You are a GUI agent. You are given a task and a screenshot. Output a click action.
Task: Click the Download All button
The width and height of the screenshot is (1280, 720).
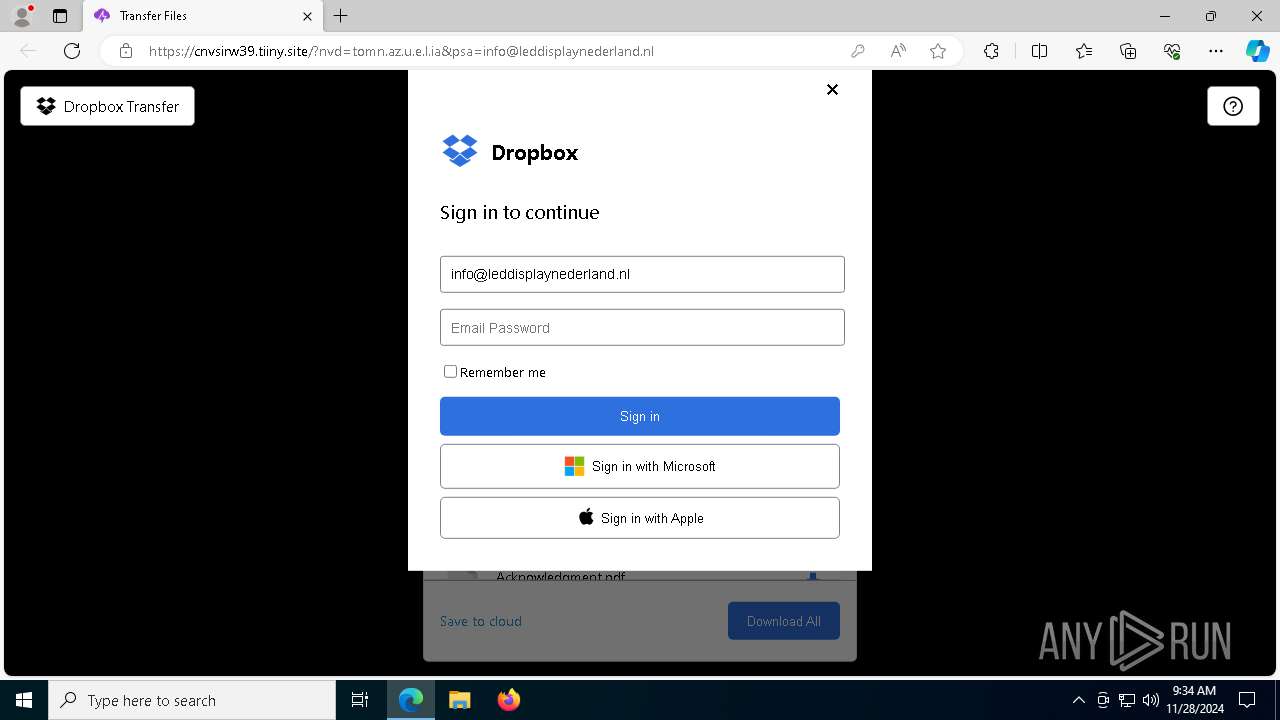coord(784,621)
